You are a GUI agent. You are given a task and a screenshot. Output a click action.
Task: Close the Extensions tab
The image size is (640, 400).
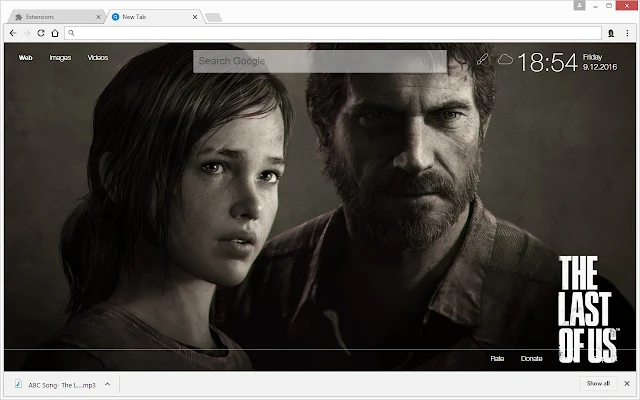[98, 17]
